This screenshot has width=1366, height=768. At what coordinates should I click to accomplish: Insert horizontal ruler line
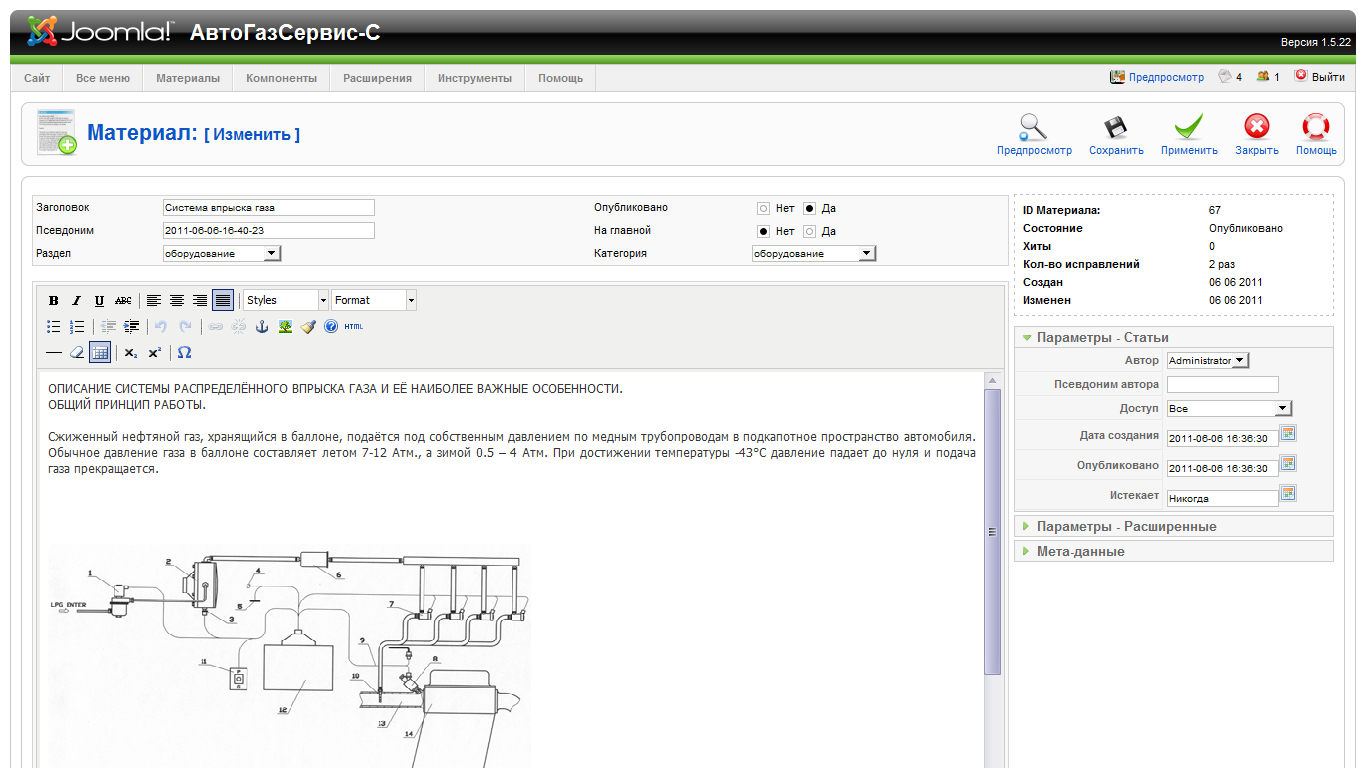(x=54, y=352)
